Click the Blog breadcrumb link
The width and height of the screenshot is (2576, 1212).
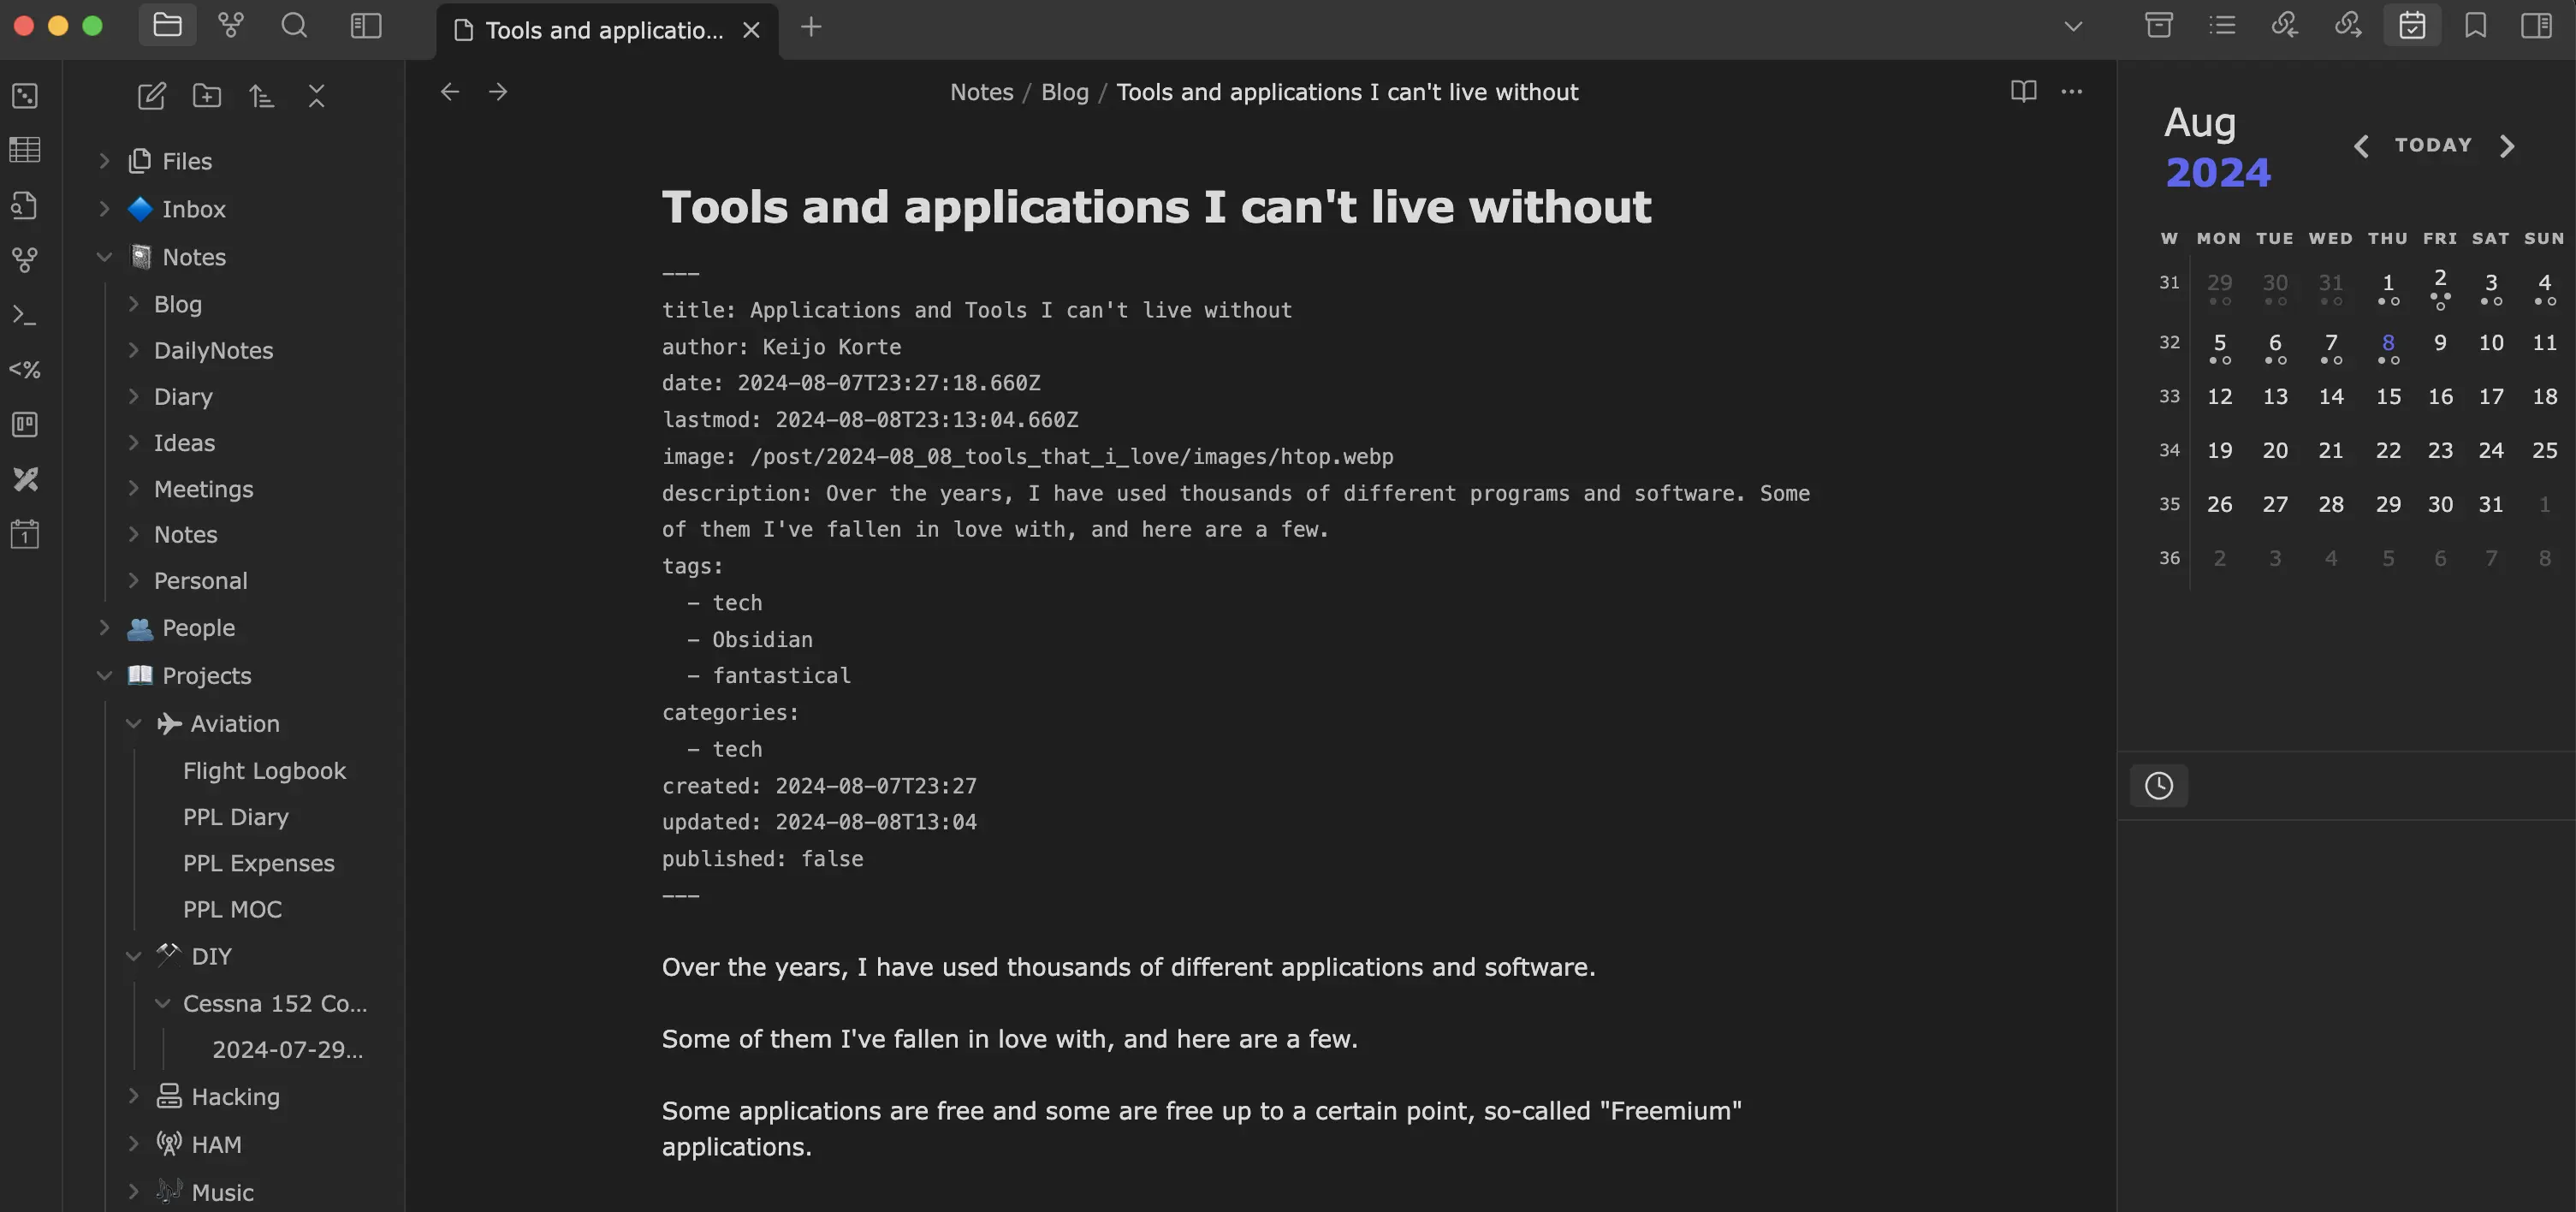pos(1064,92)
